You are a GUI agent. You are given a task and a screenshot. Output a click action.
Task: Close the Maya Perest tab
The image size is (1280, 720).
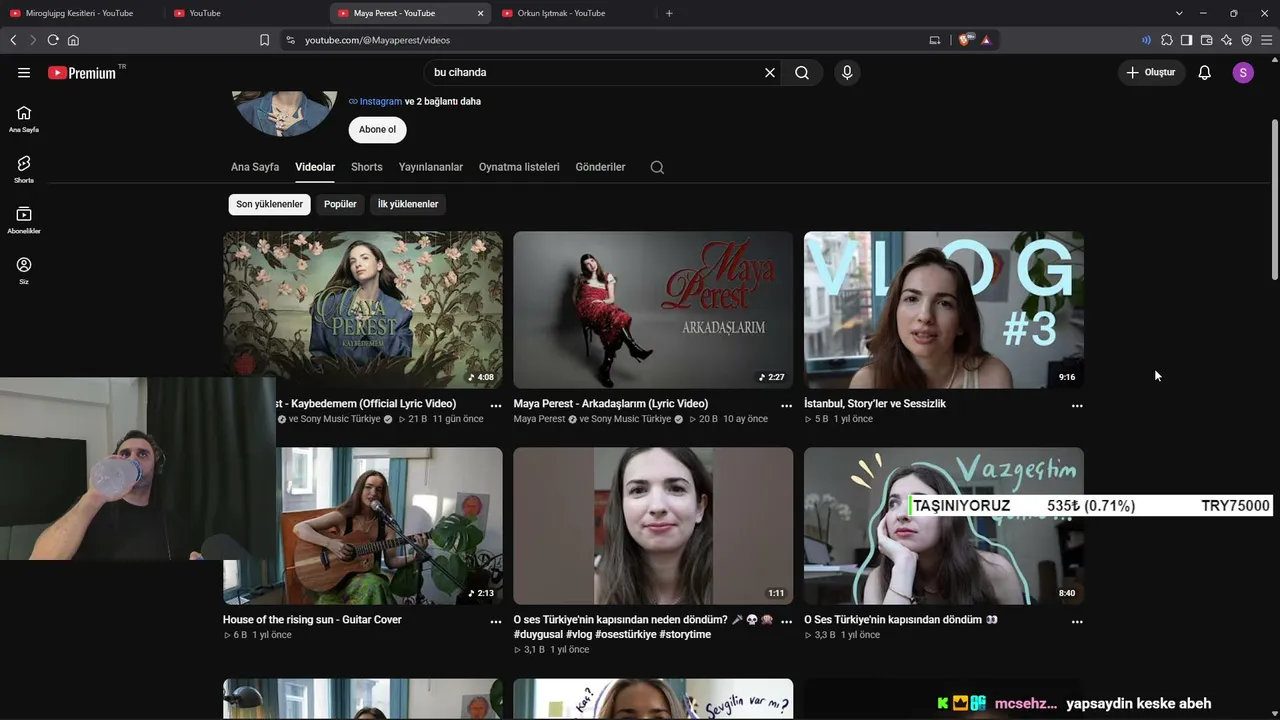pos(481,13)
